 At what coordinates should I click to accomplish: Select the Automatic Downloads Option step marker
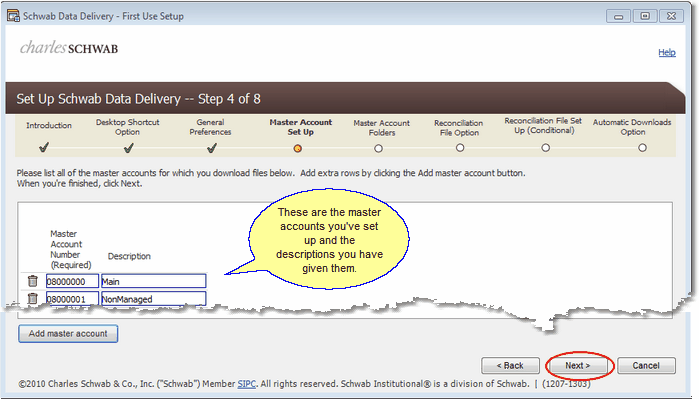click(x=642, y=148)
